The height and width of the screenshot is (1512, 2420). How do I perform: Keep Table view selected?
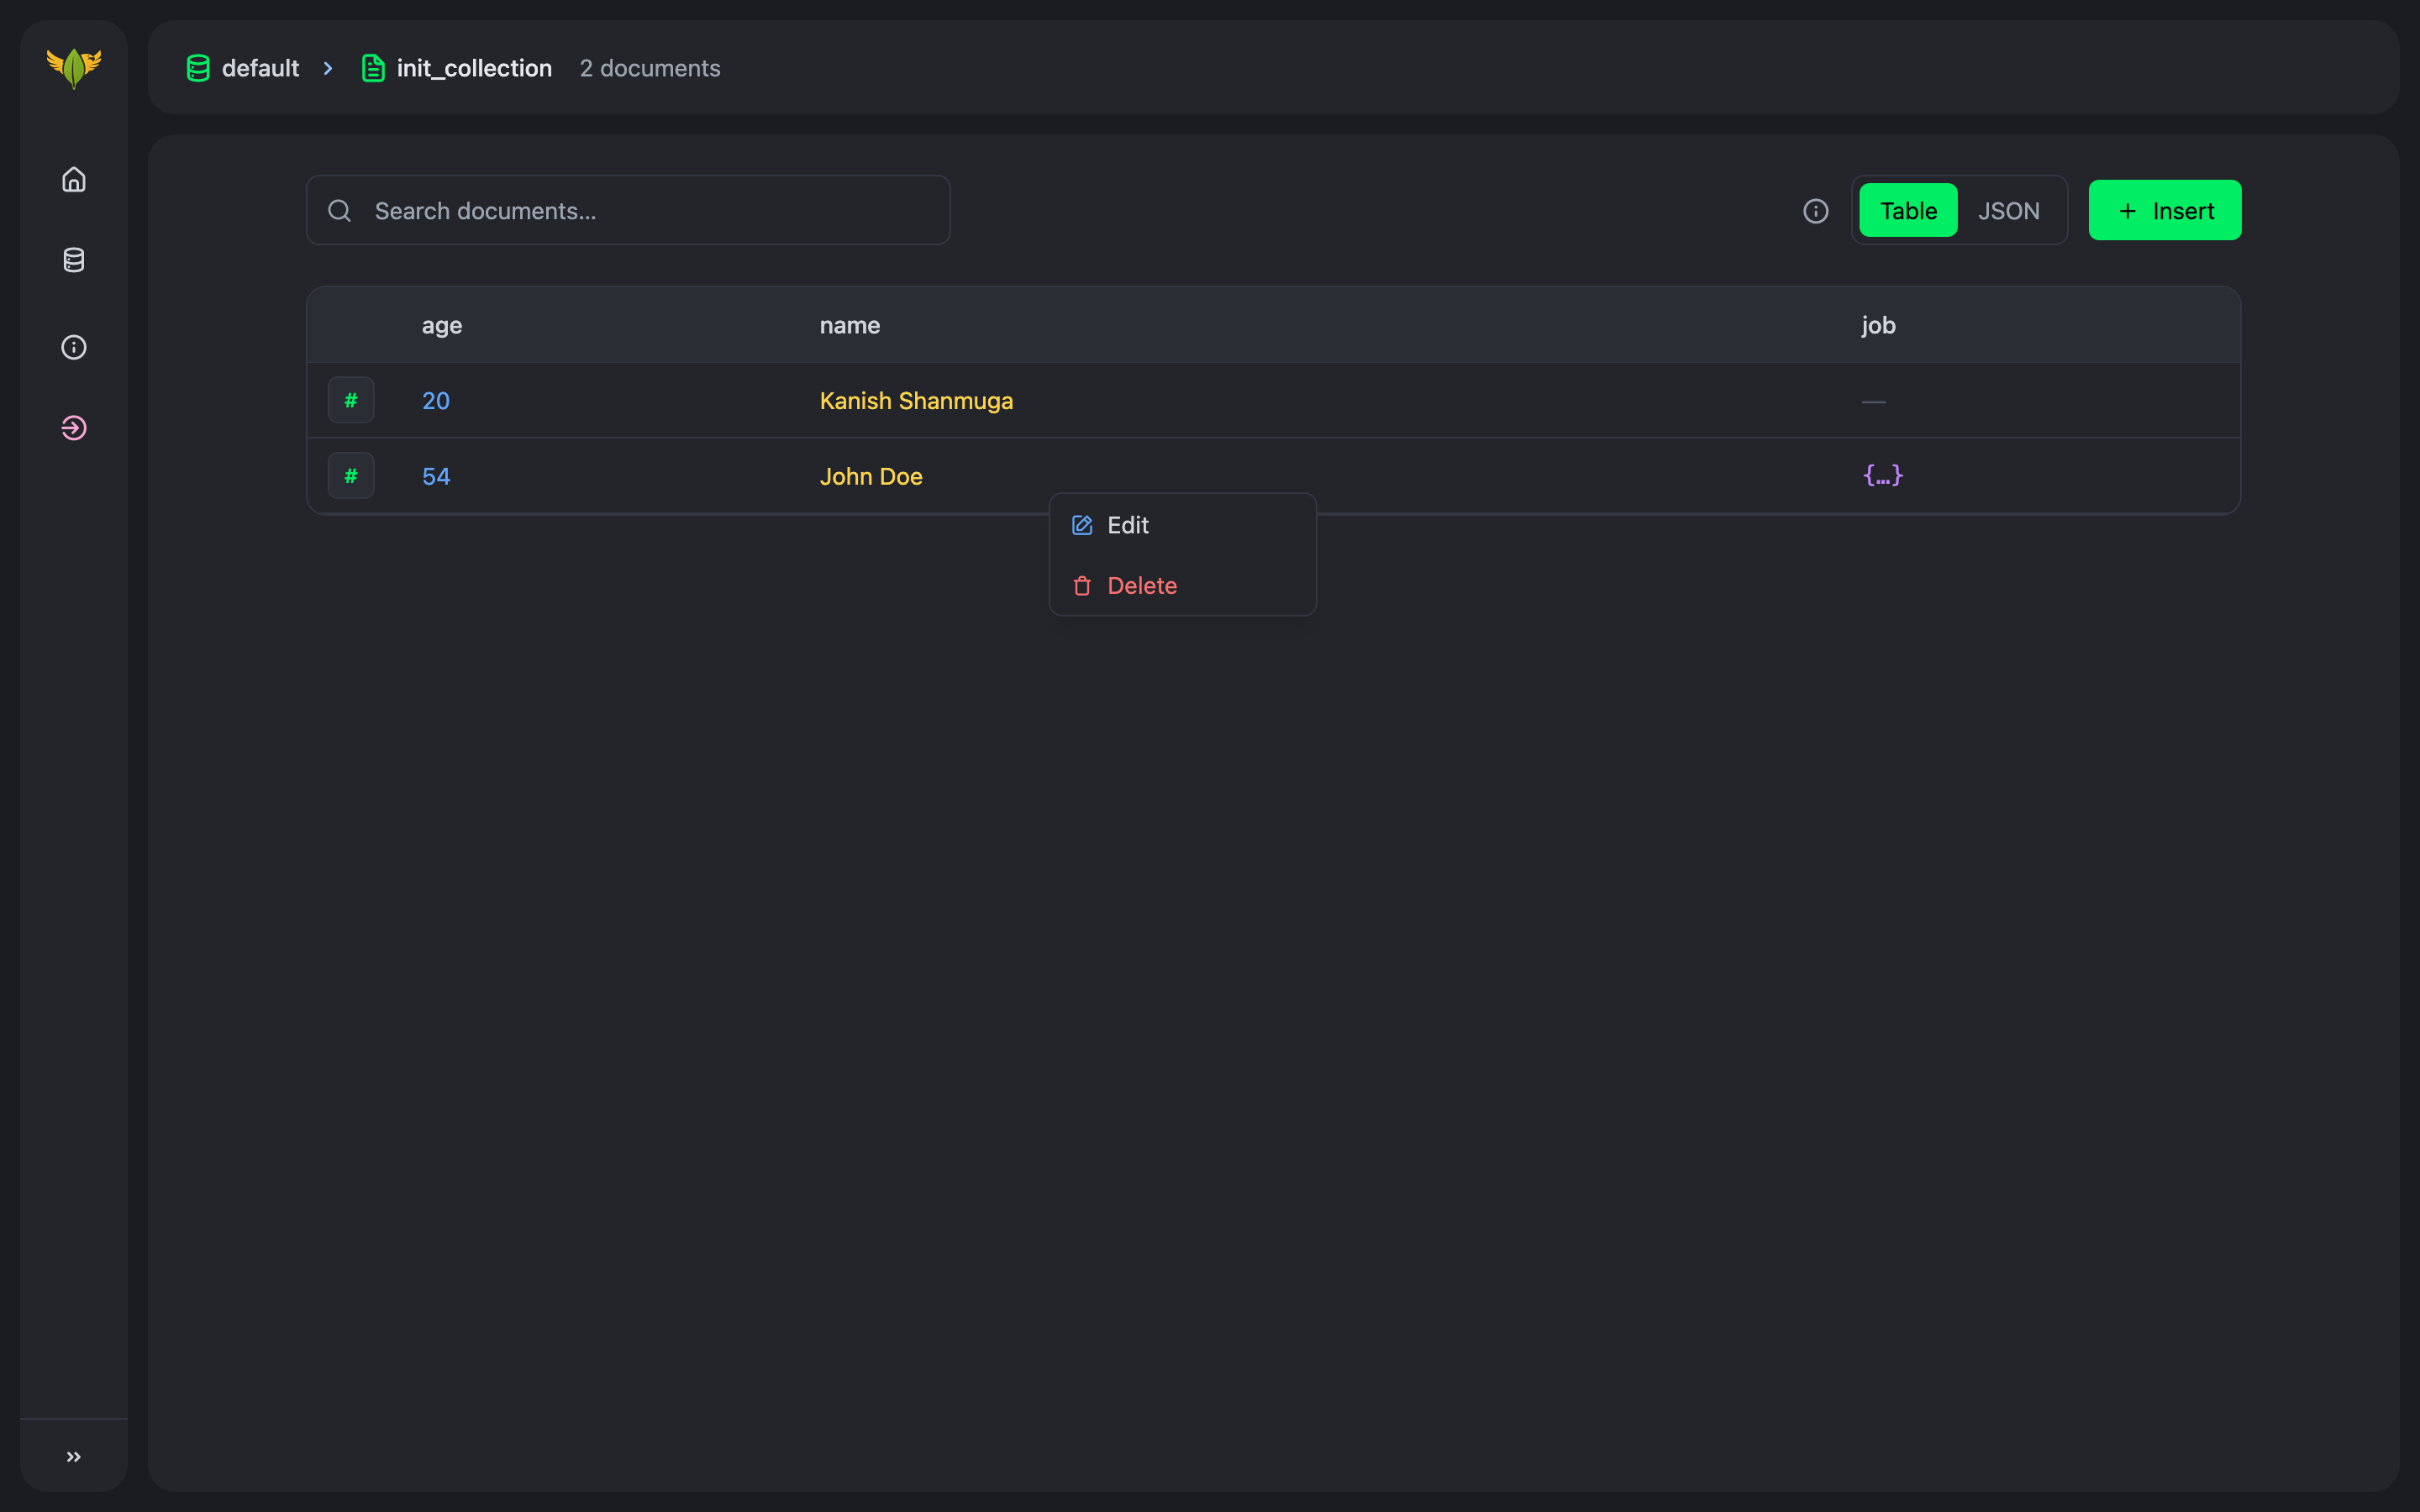(1906, 210)
